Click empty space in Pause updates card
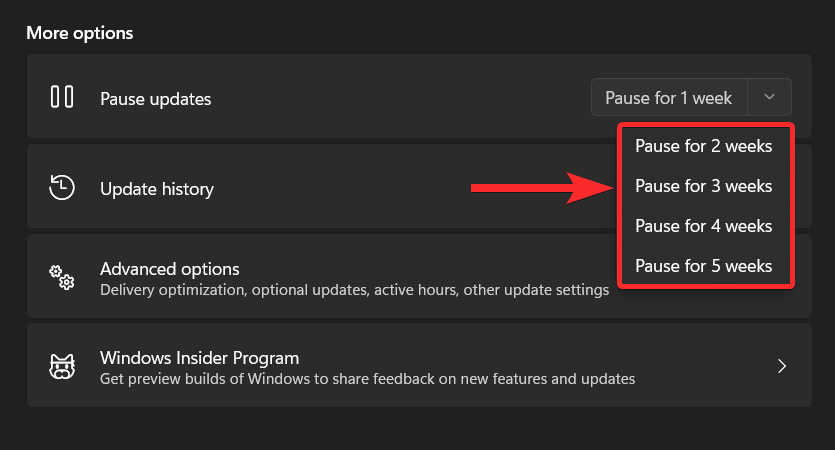Viewport: 835px width, 450px height. [399, 97]
